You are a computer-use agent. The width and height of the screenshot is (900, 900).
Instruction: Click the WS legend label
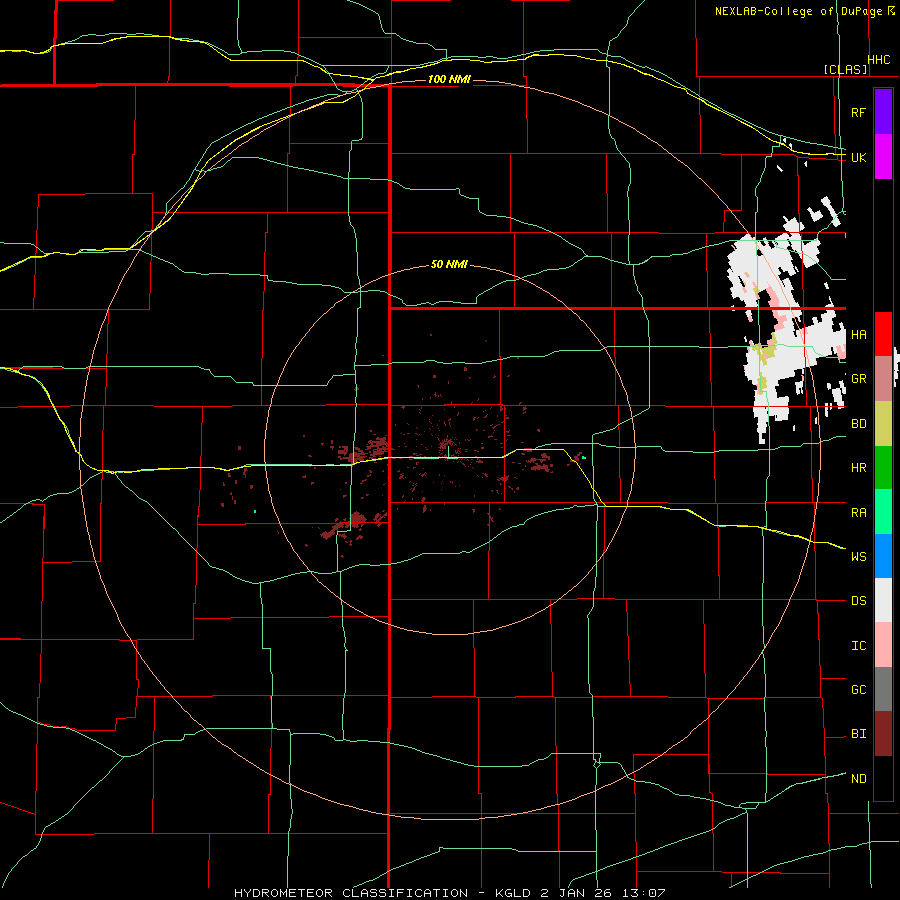[x=858, y=557]
